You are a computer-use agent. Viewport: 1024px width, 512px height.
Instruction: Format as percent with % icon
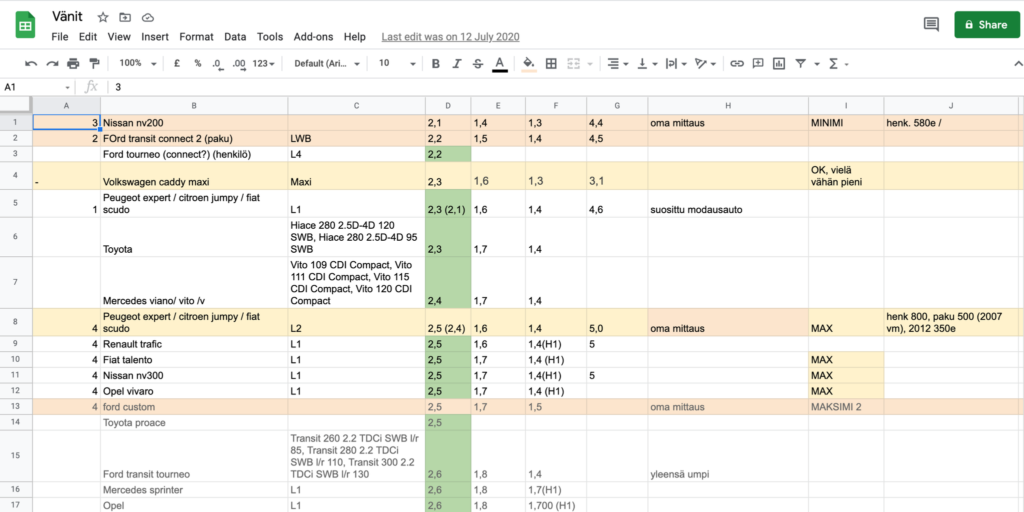click(x=197, y=63)
